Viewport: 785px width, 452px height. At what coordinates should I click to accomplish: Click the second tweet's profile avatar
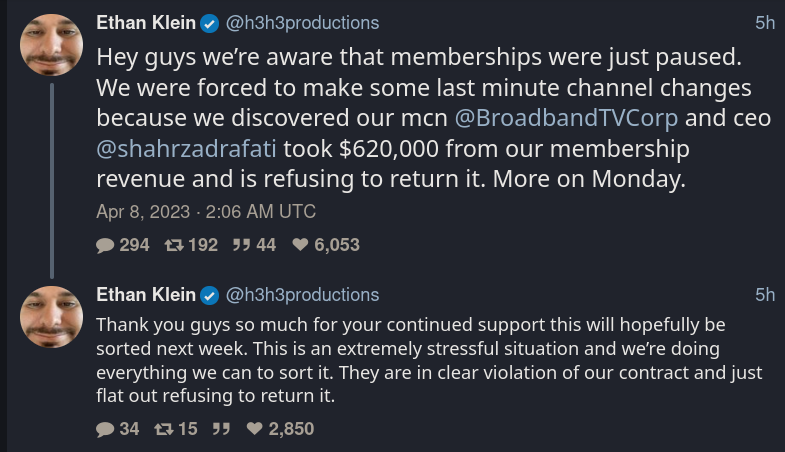point(52,317)
